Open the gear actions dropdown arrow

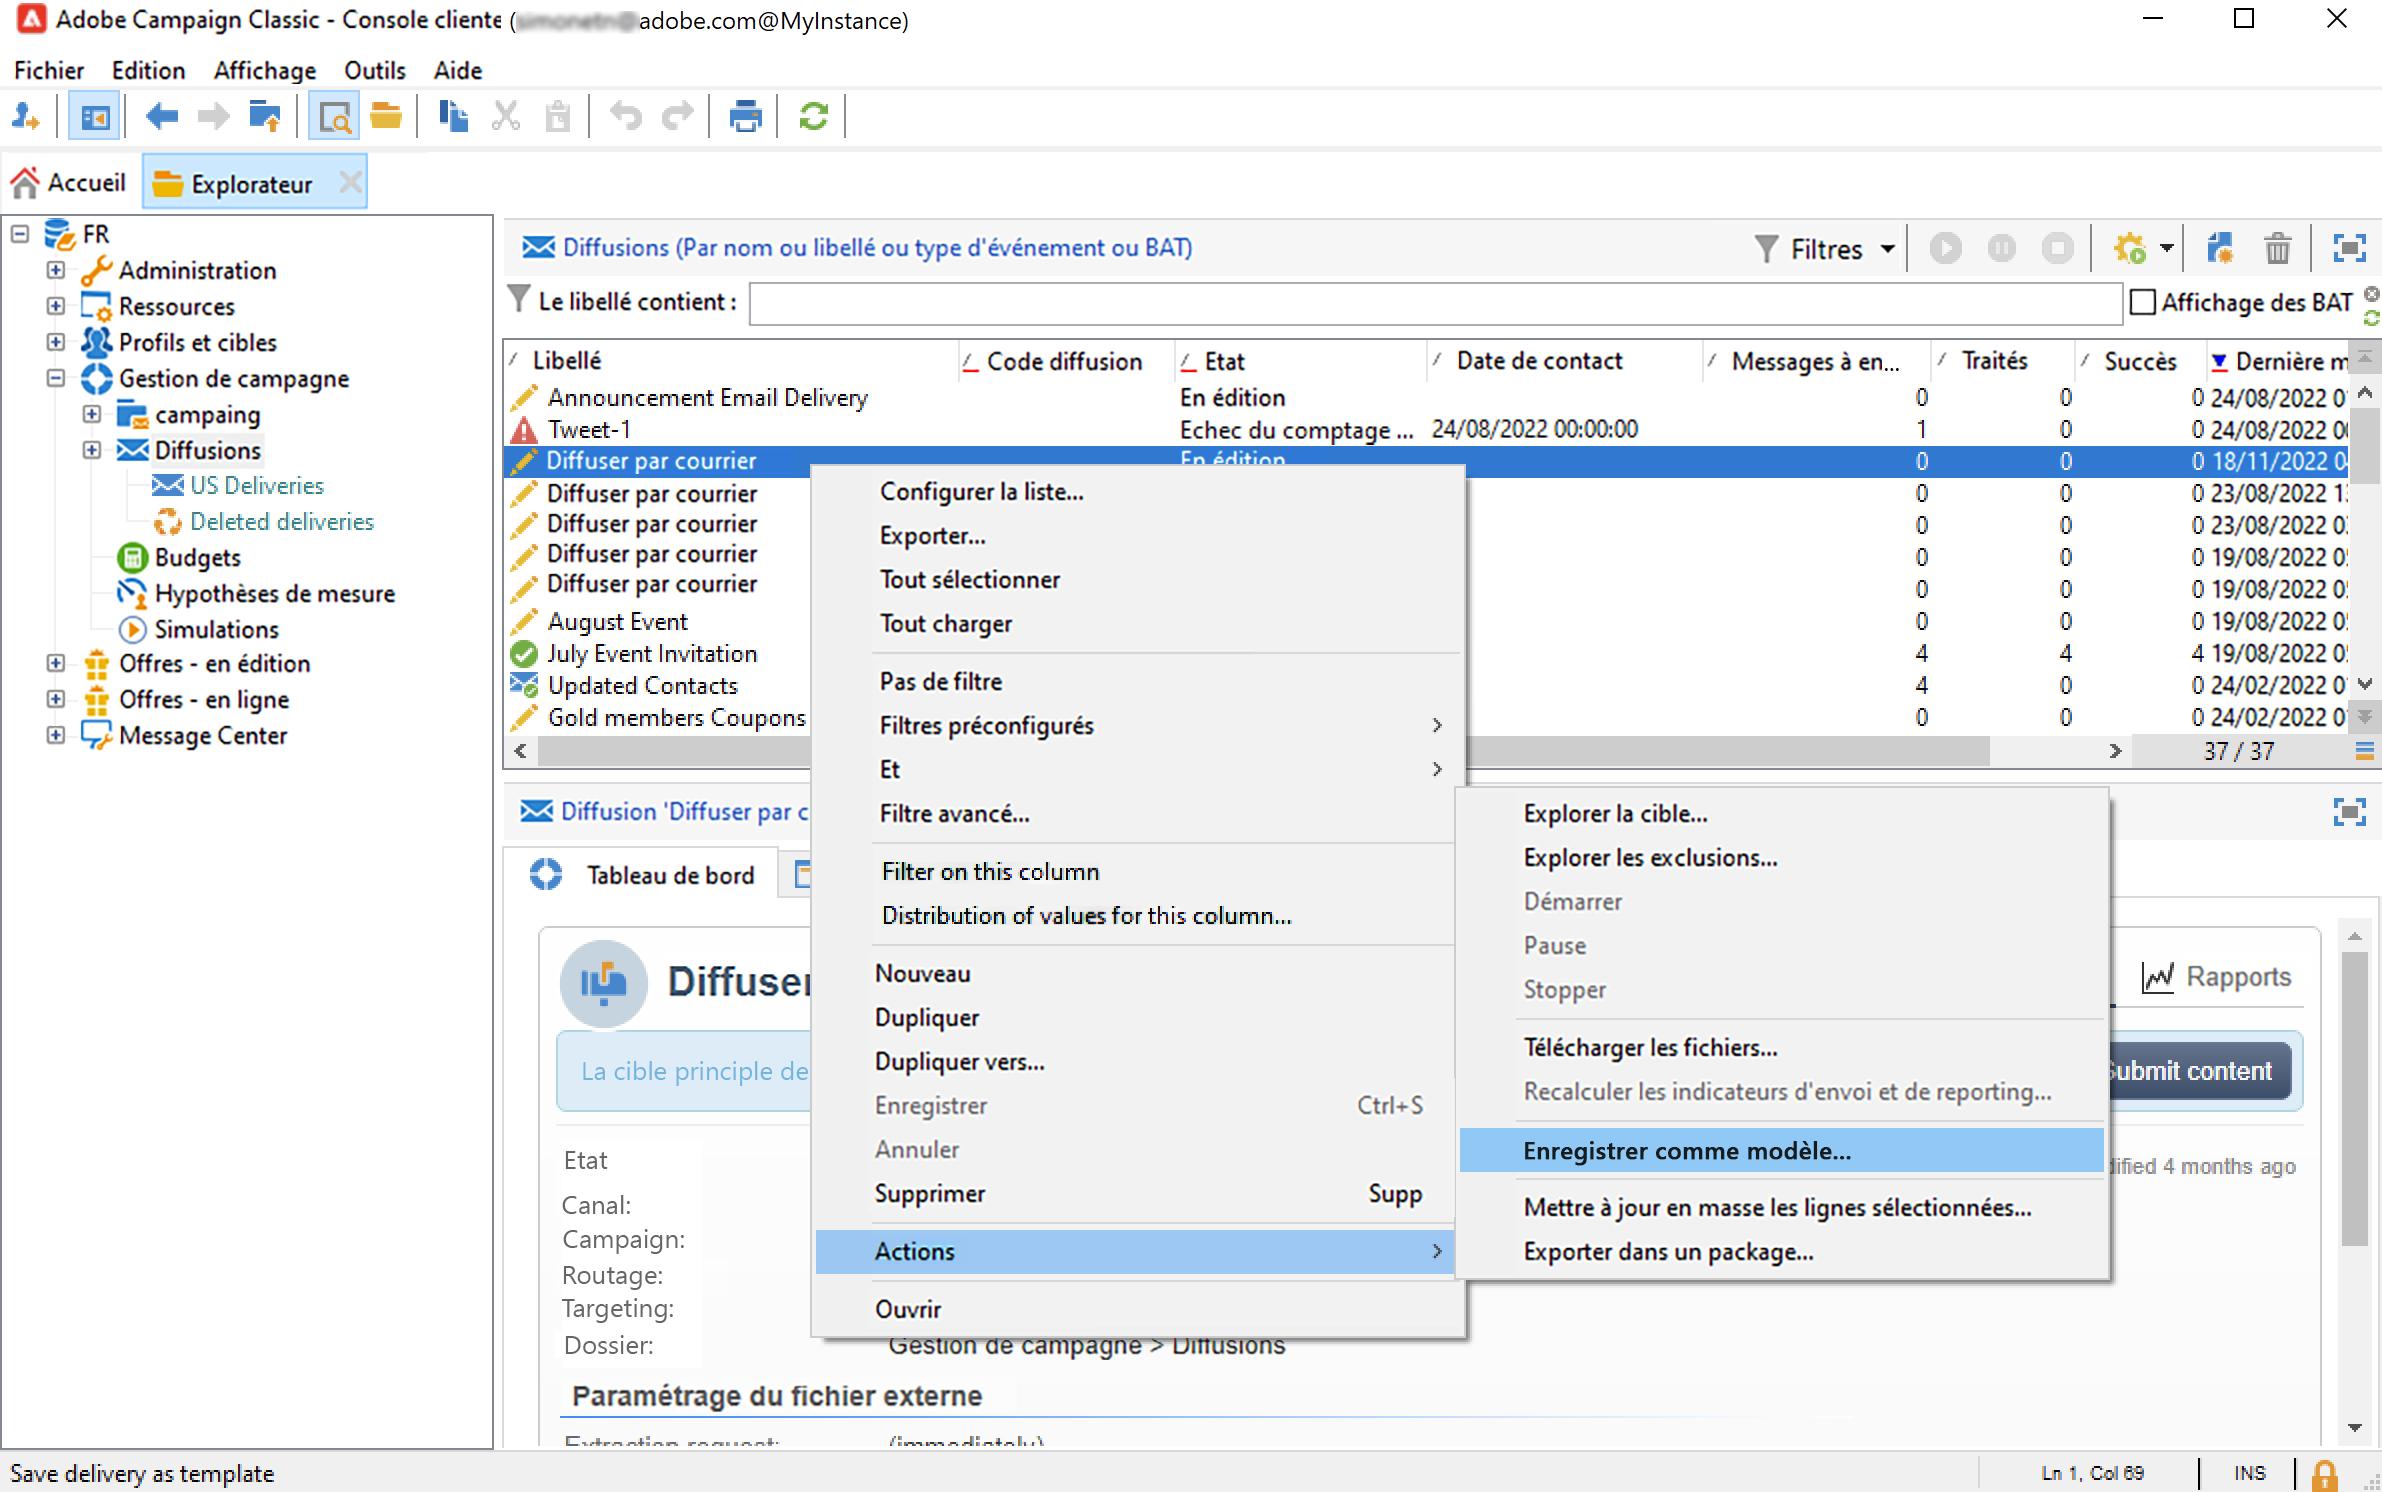[2166, 248]
